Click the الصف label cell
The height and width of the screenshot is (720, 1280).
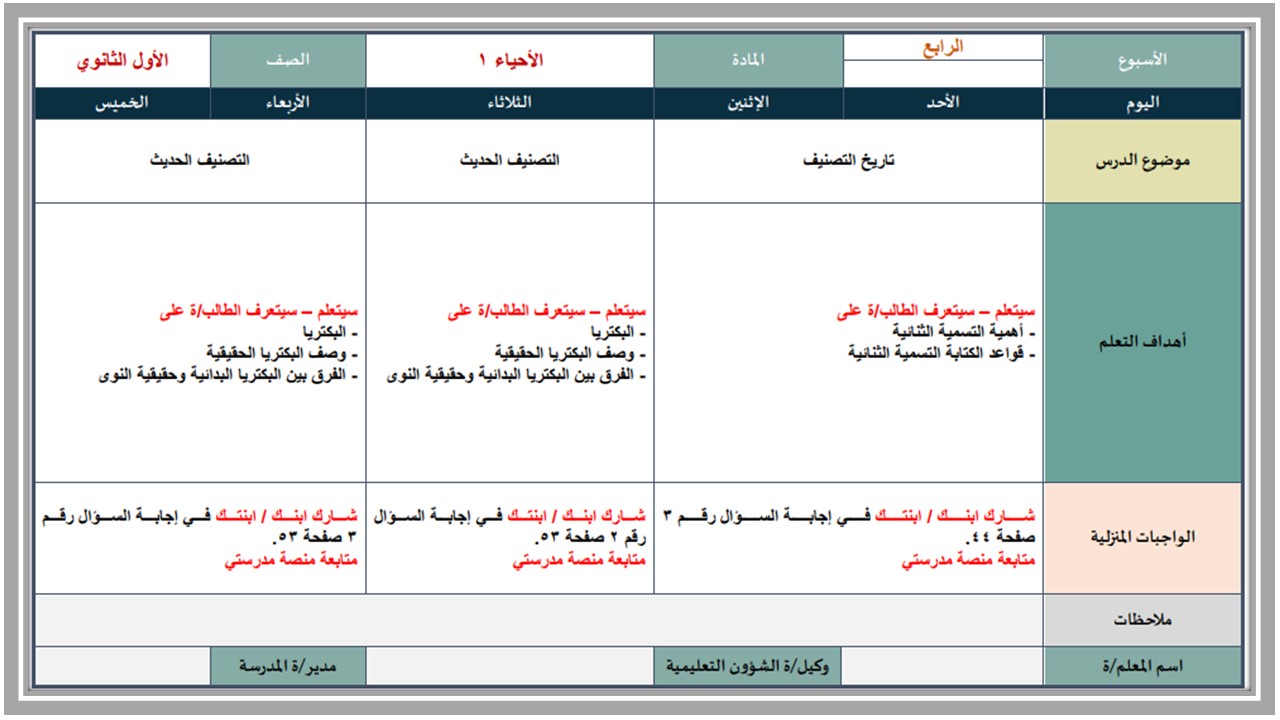[x=288, y=61]
